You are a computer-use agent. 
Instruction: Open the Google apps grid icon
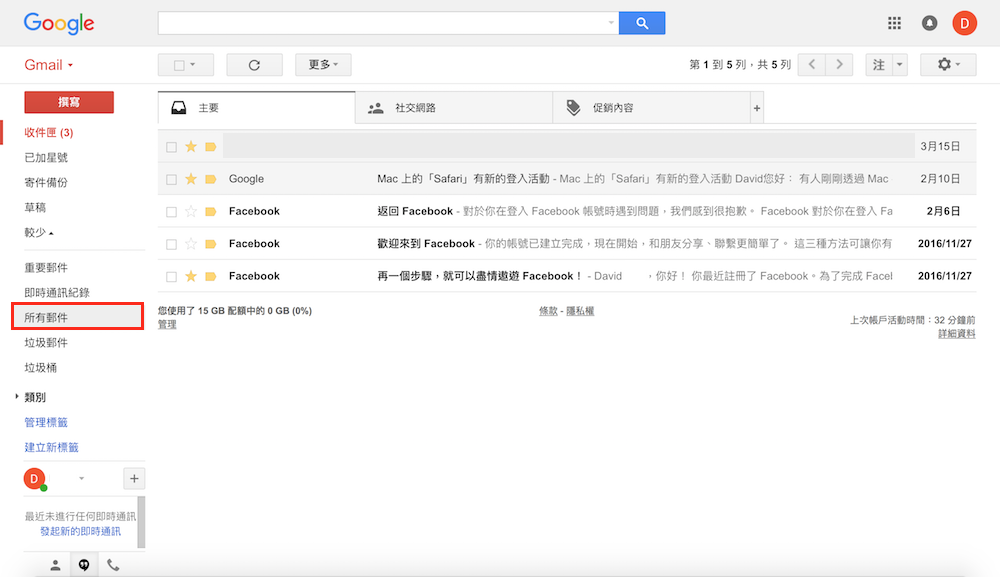click(x=894, y=23)
